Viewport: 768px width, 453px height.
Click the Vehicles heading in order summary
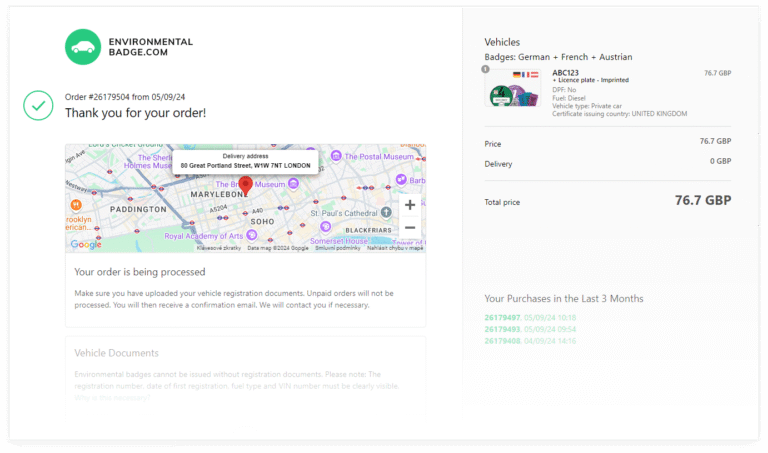point(502,42)
